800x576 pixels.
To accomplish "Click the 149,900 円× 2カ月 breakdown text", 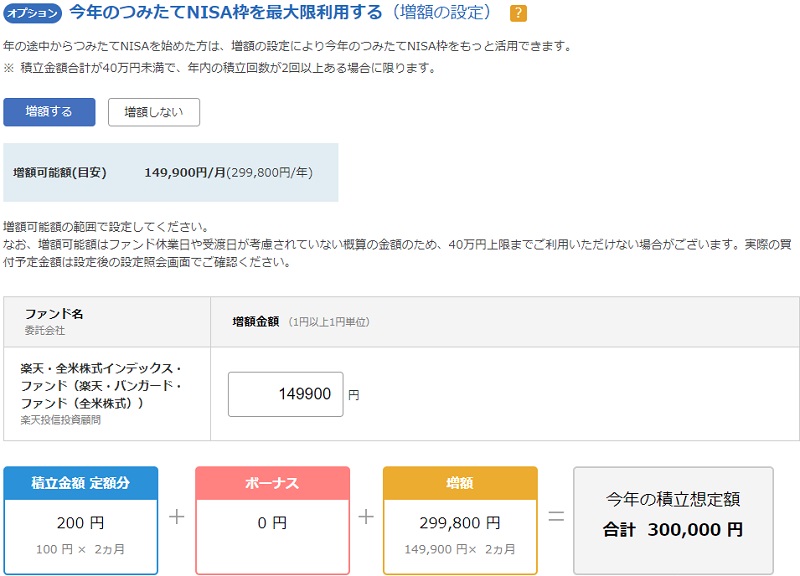I will click(460, 549).
